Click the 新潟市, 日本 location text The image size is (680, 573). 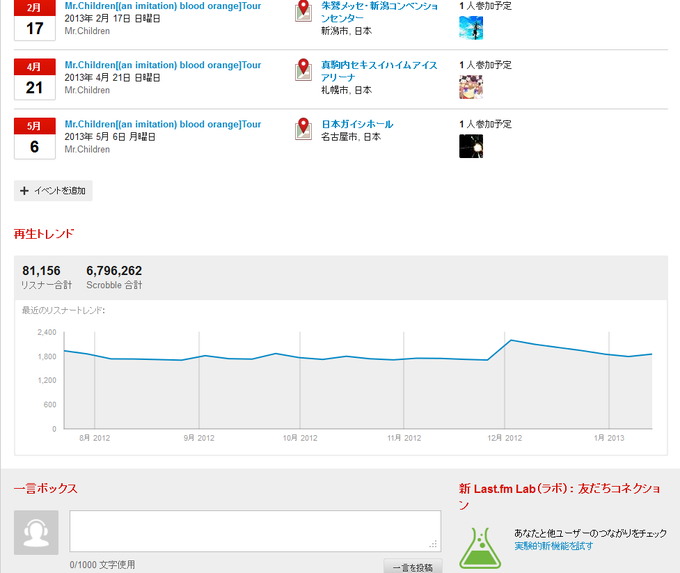pos(346,31)
